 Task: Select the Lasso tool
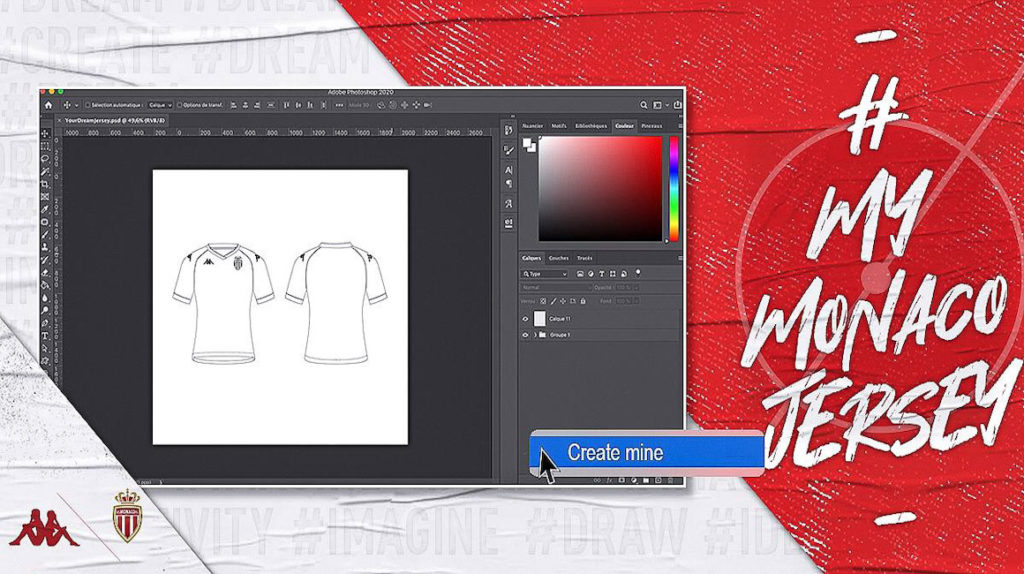(46, 159)
